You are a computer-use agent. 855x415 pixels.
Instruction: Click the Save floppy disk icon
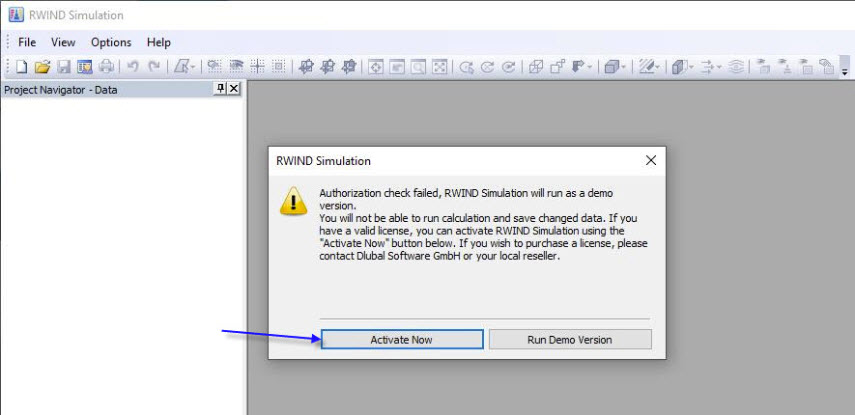(64, 67)
